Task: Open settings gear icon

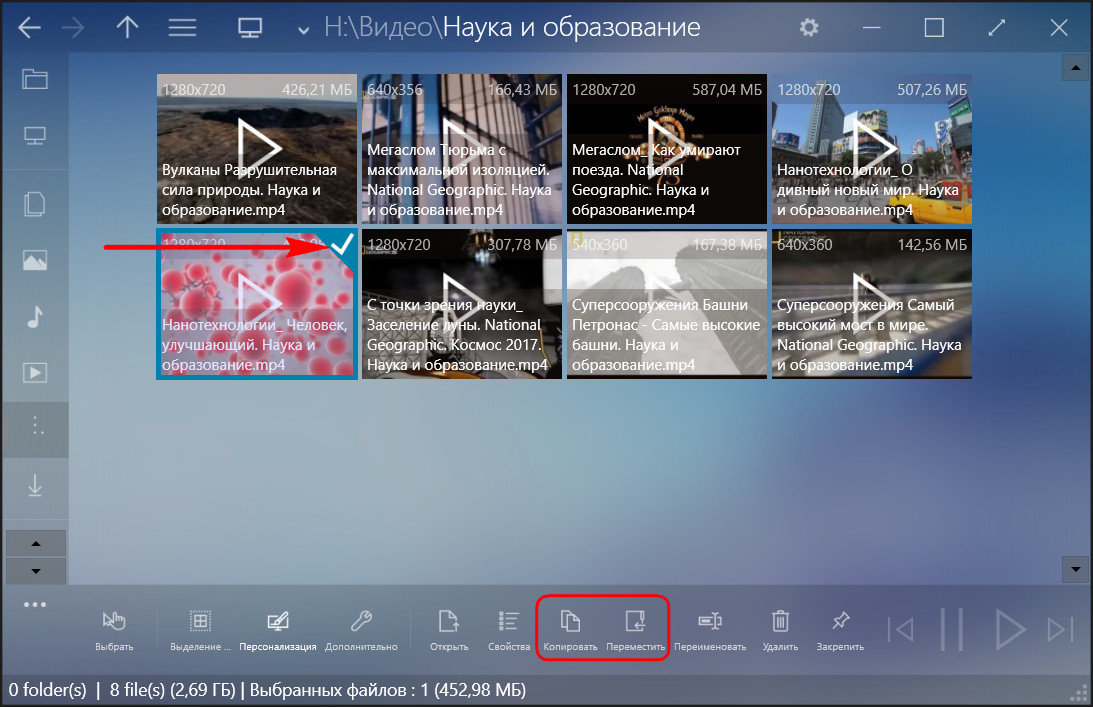Action: pos(809,28)
